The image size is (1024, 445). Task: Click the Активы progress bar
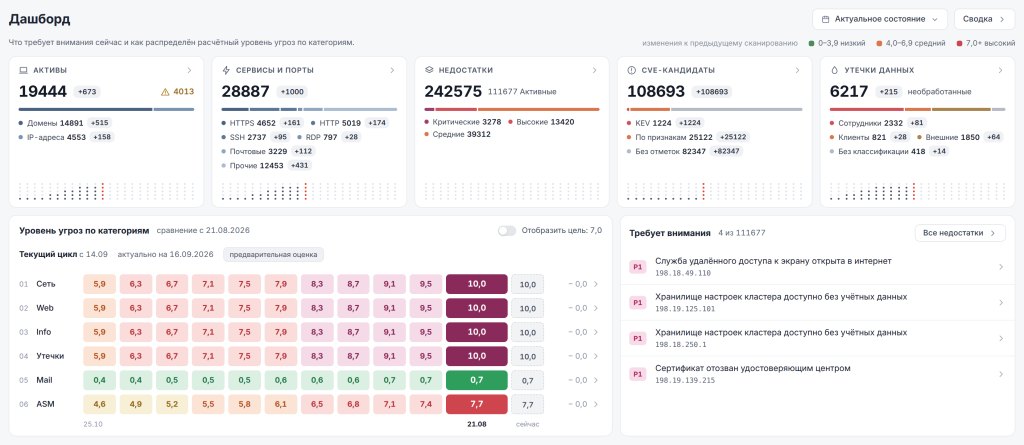coord(106,109)
